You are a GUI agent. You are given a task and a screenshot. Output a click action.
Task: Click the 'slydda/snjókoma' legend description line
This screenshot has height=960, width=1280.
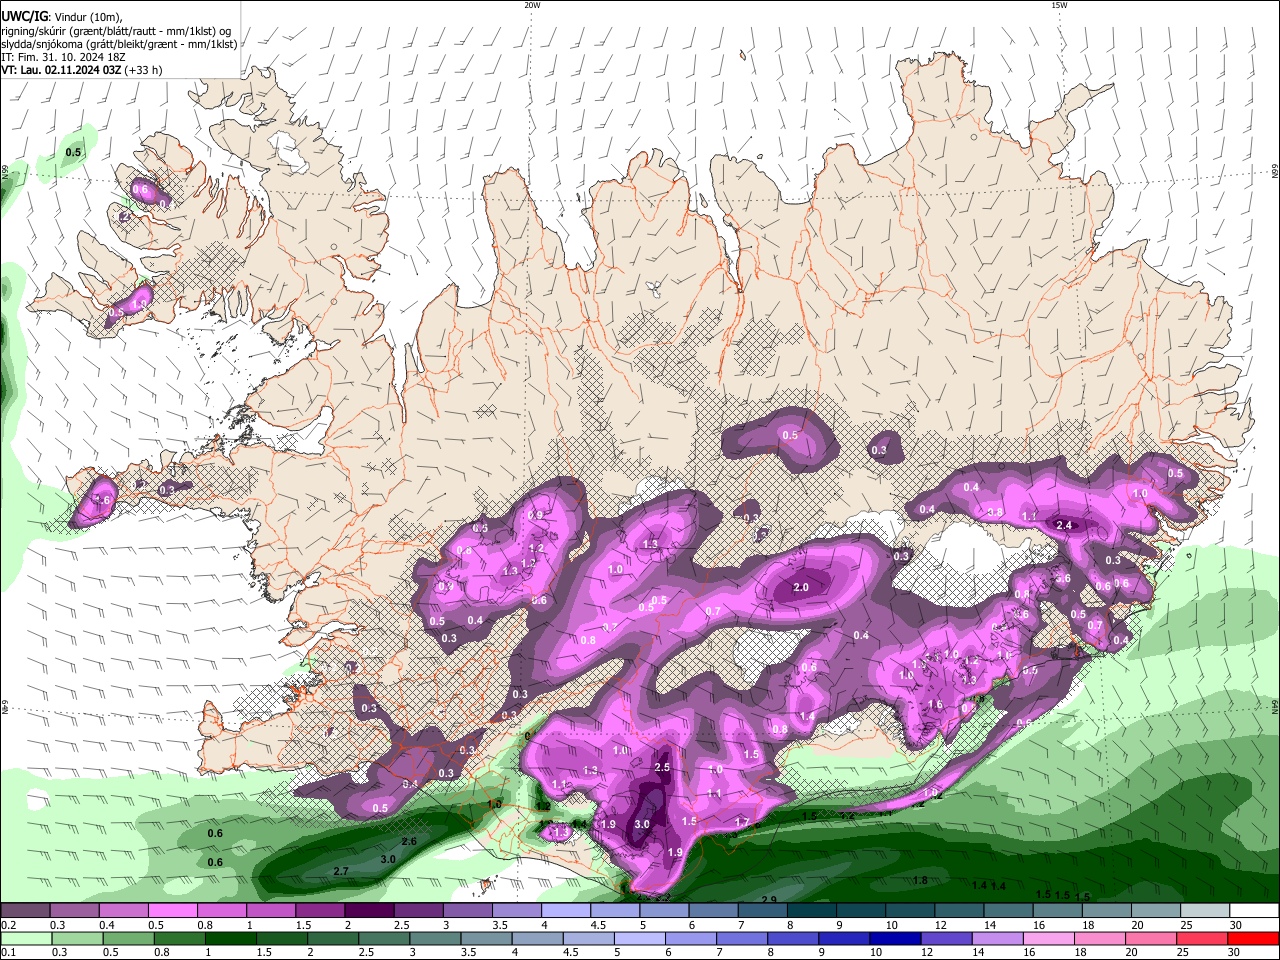coord(119,44)
